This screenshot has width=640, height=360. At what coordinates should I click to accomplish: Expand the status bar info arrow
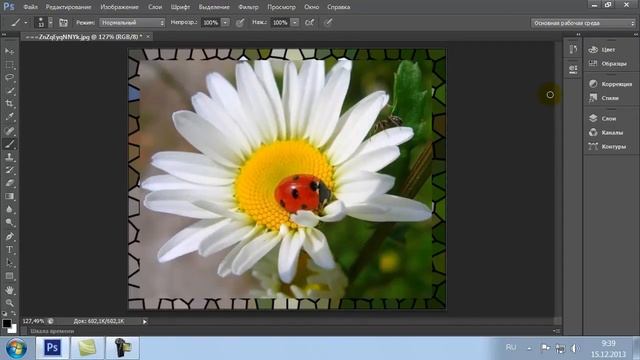(144, 322)
